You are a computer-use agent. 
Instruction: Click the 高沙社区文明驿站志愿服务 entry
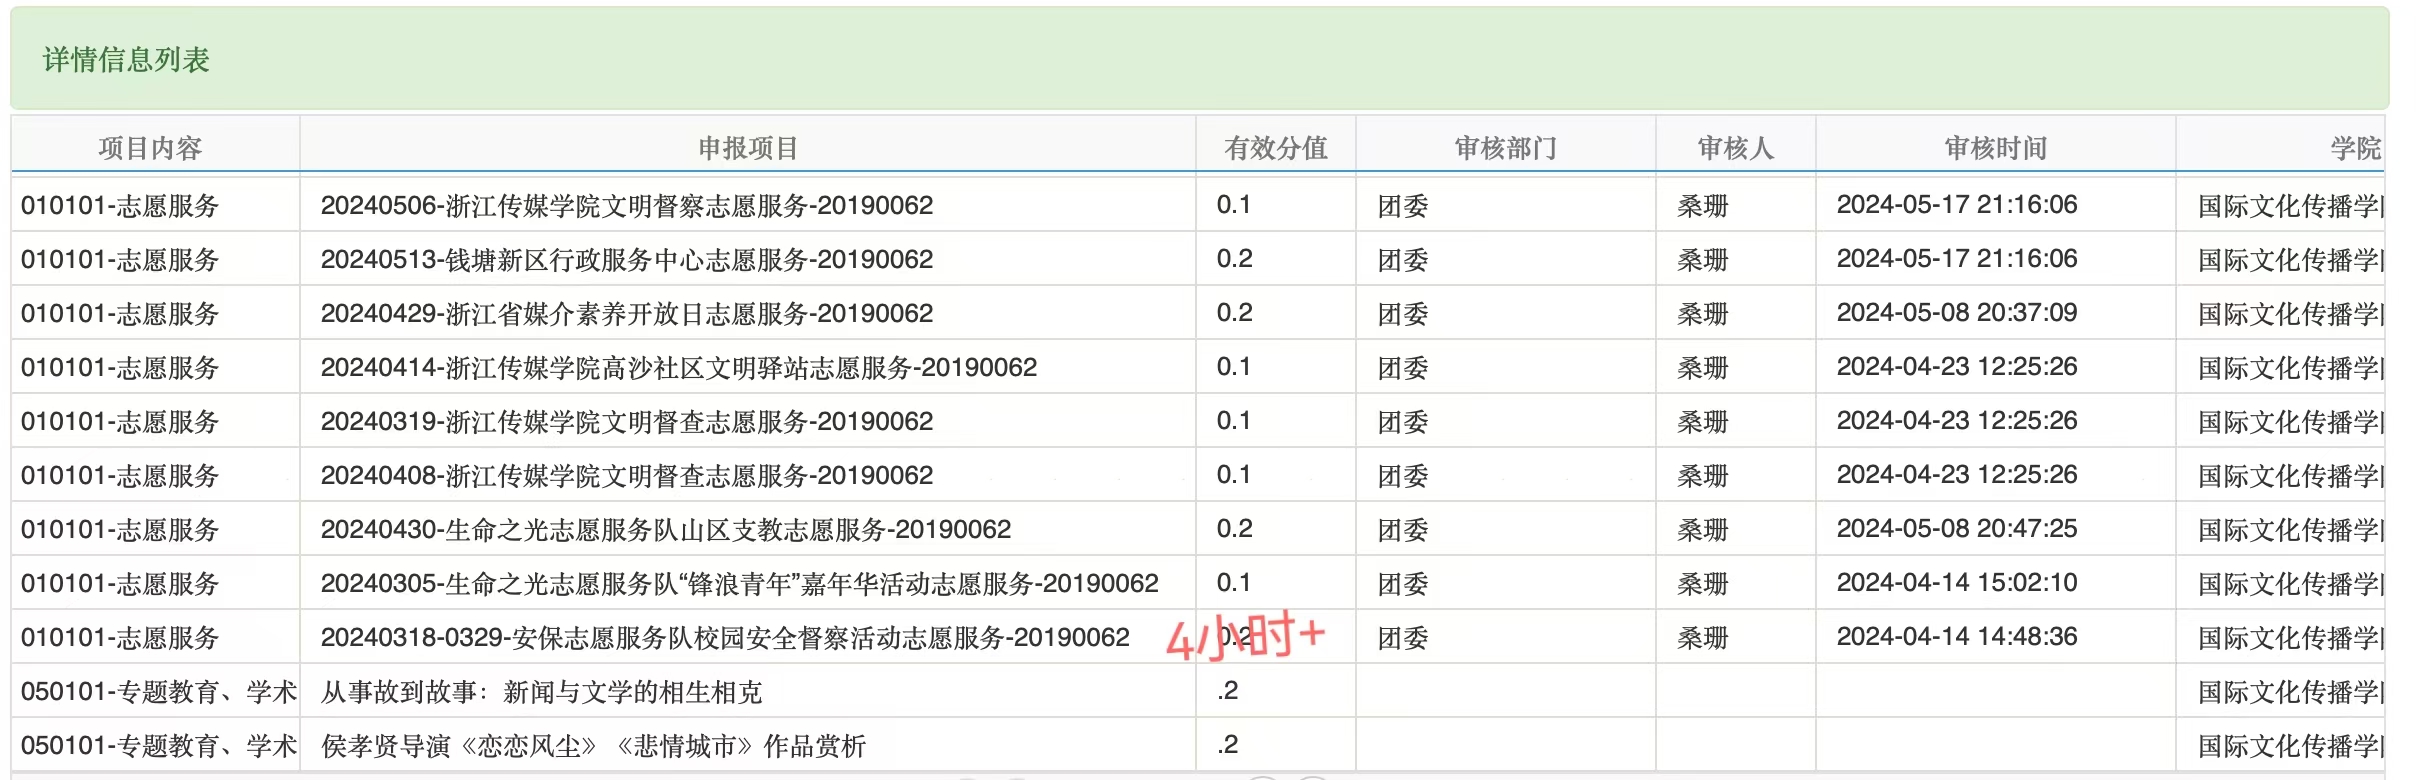click(x=678, y=368)
